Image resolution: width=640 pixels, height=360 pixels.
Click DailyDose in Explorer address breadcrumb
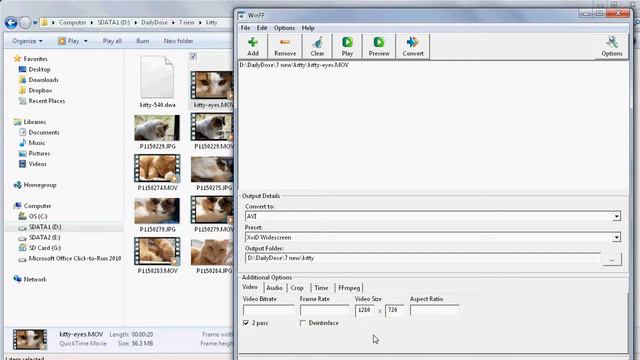154,22
